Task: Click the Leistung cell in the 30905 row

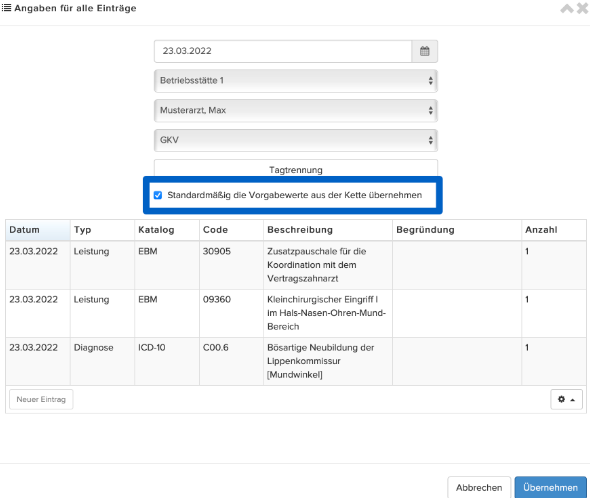Action: [x=102, y=265]
